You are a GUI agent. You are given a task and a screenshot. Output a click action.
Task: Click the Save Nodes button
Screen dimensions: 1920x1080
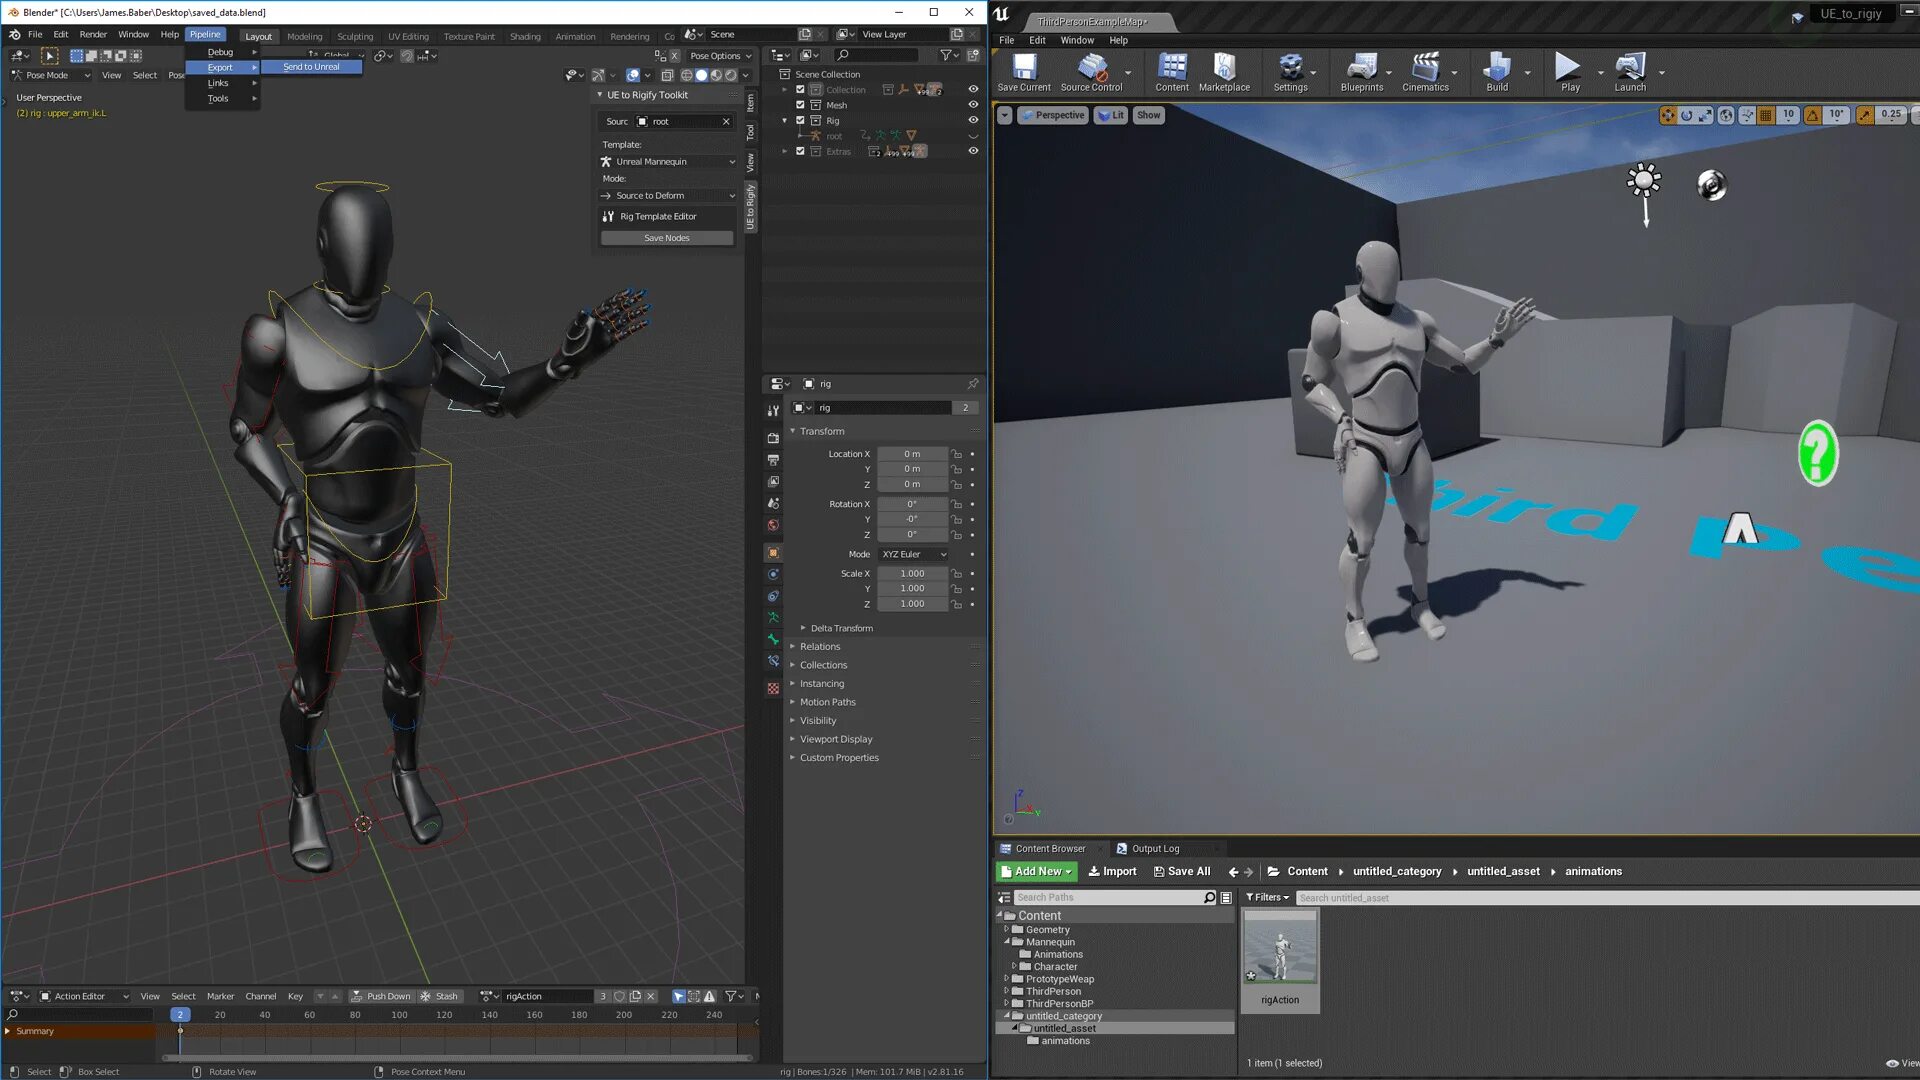pyautogui.click(x=667, y=238)
